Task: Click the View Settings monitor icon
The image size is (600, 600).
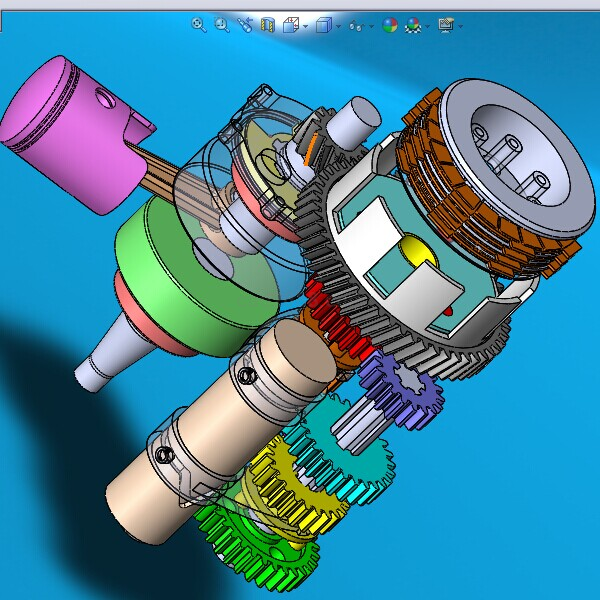Action: (x=445, y=25)
